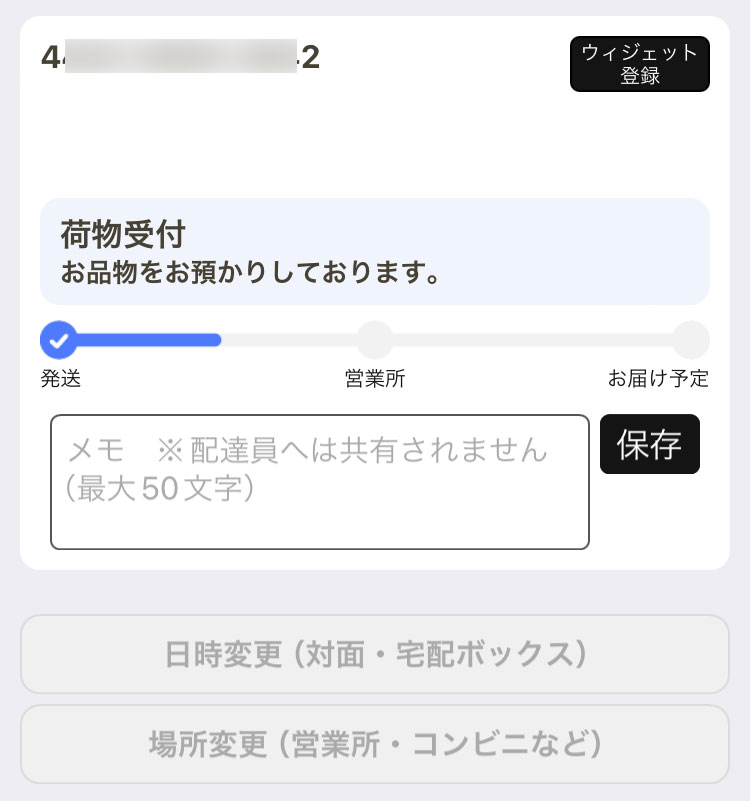Save the memo with 保存 button
Image resolution: width=750 pixels, height=801 pixels.
650,444
